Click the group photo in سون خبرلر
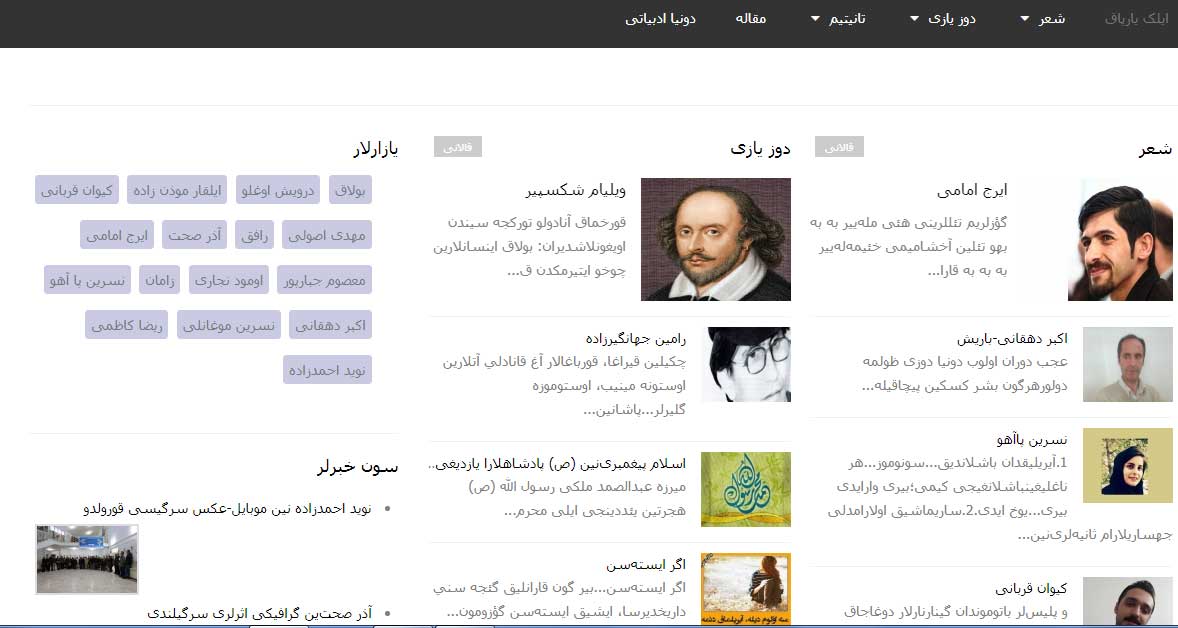 [x=87, y=559]
